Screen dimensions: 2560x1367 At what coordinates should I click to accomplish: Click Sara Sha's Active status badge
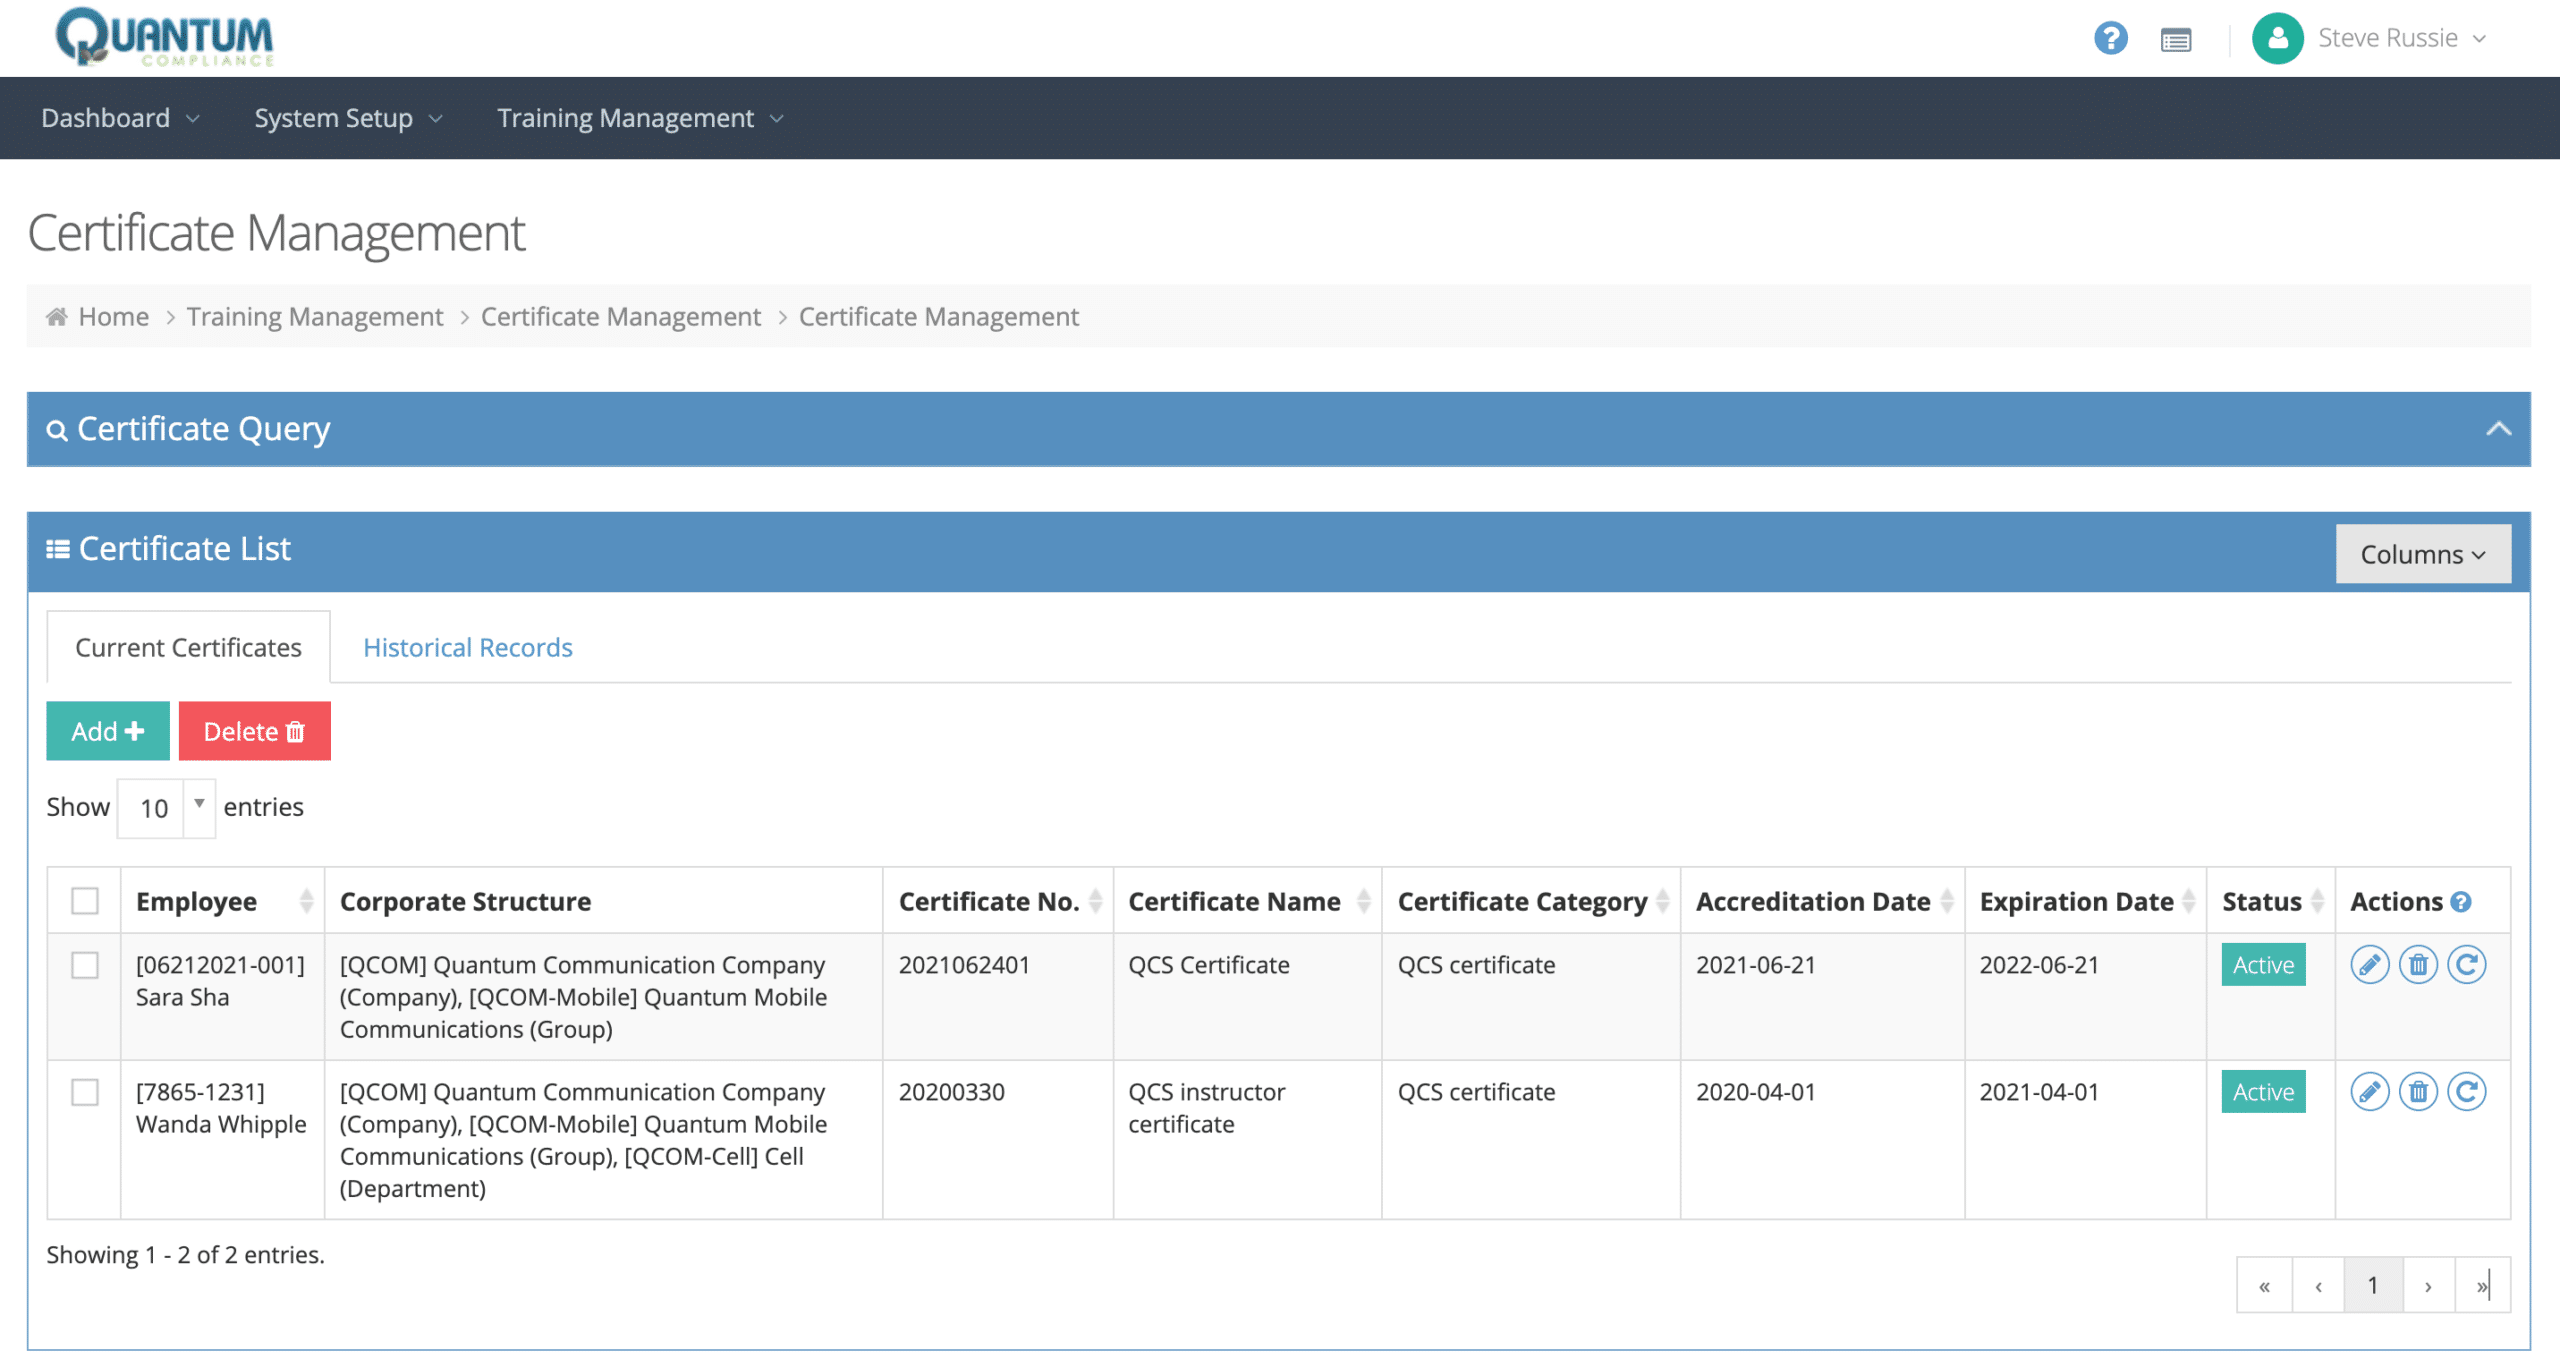2263,965
